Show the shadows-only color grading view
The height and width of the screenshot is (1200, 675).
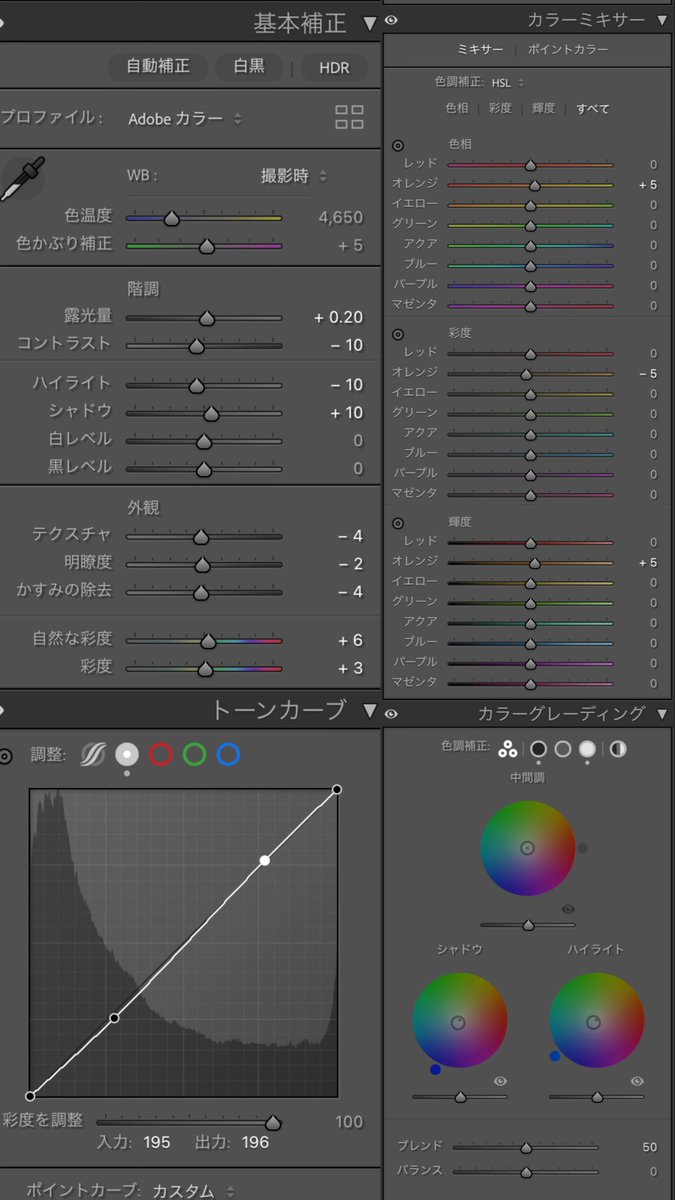pyautogui.click(x=538, y=748)
